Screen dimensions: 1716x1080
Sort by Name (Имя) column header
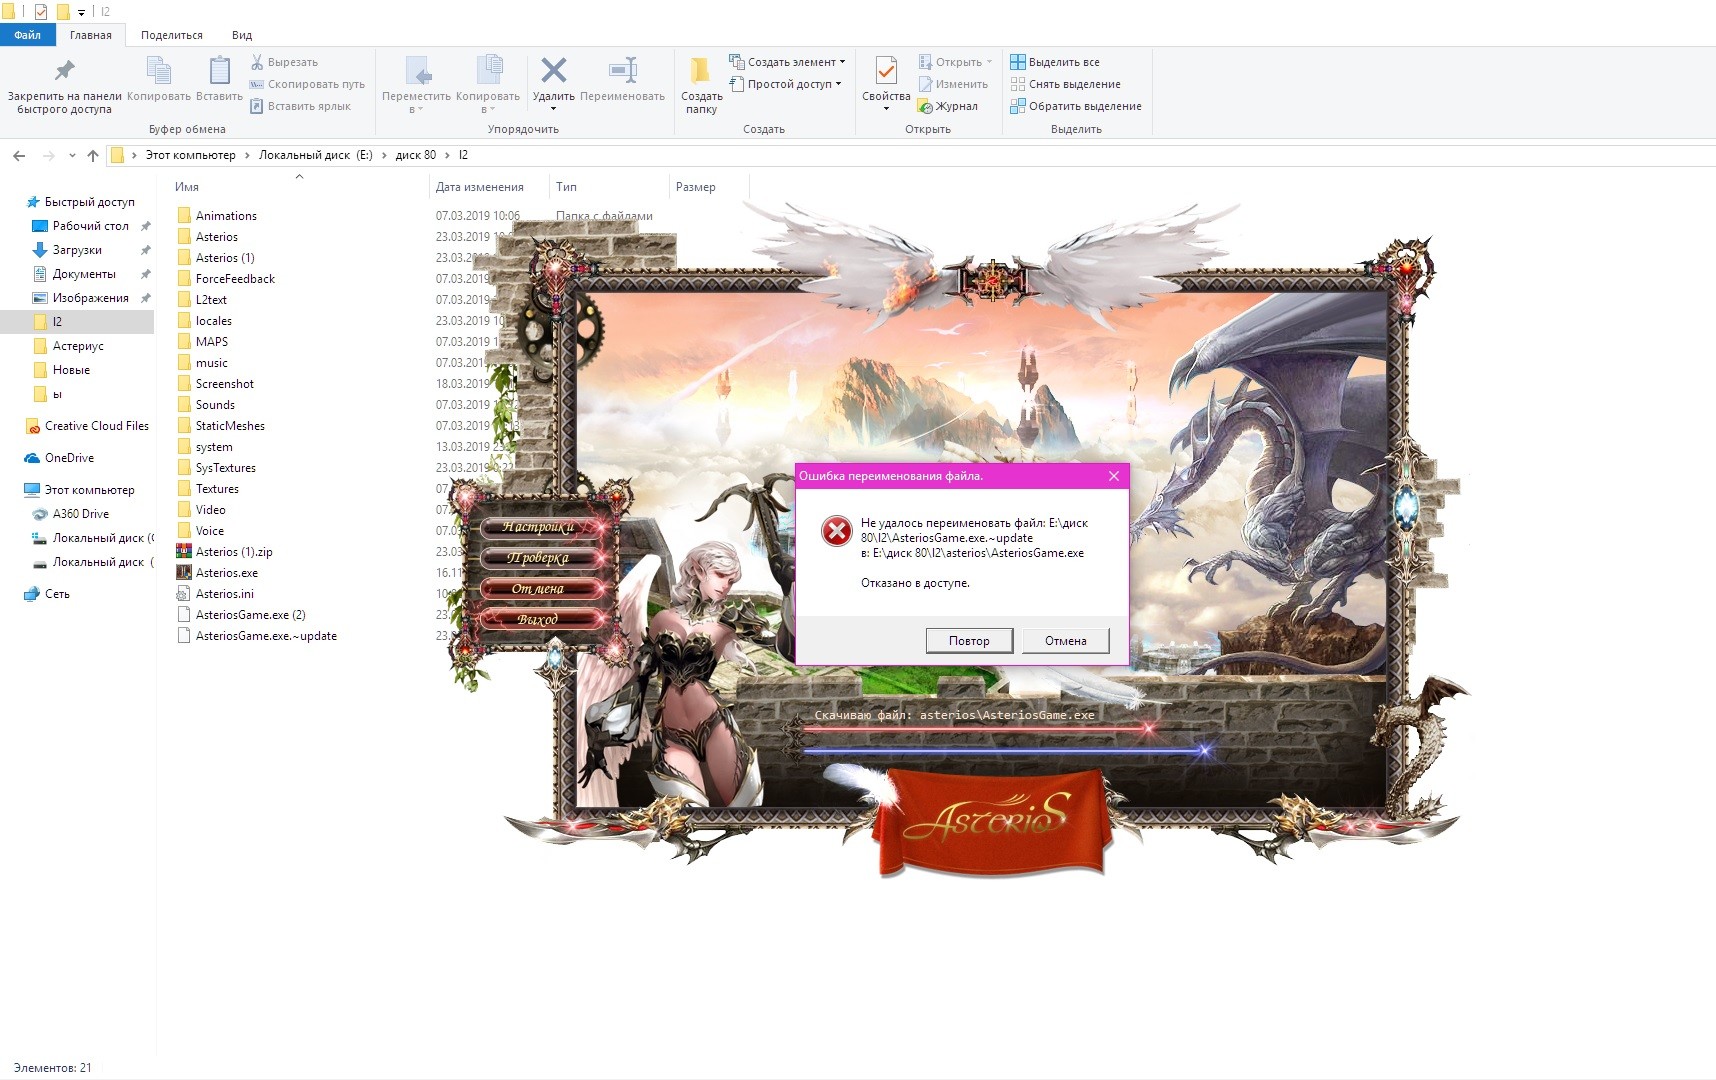coord(186,187)
